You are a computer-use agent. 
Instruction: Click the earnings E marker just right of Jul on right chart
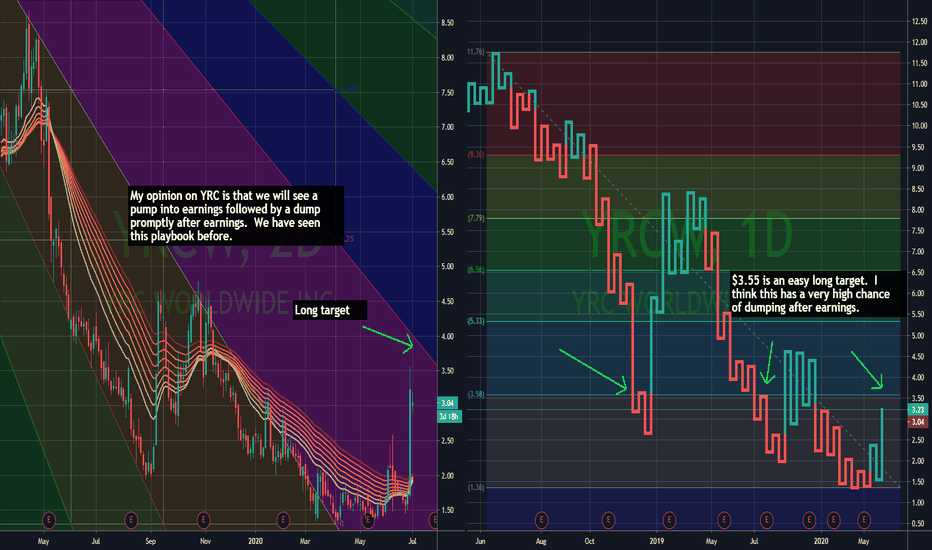(x=766, y=520)
